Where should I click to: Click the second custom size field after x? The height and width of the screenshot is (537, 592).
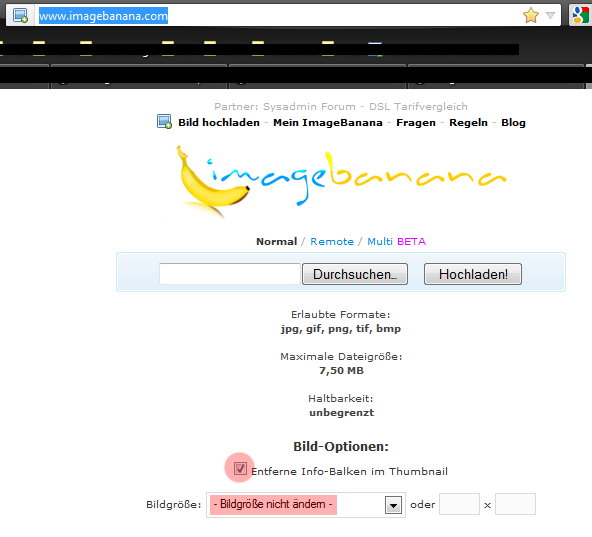515,504
